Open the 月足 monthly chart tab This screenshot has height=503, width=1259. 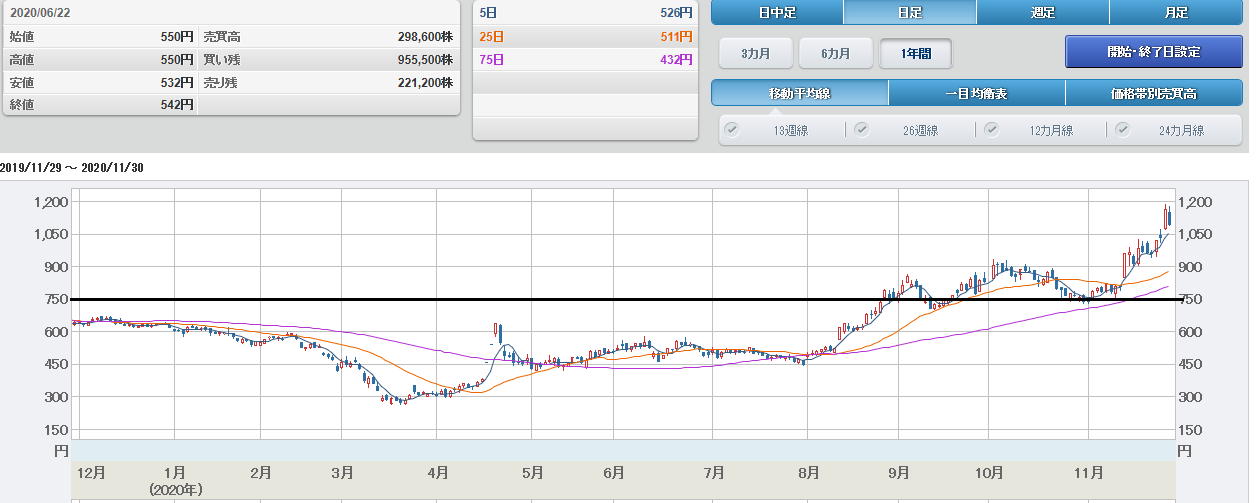point(1176,12)
